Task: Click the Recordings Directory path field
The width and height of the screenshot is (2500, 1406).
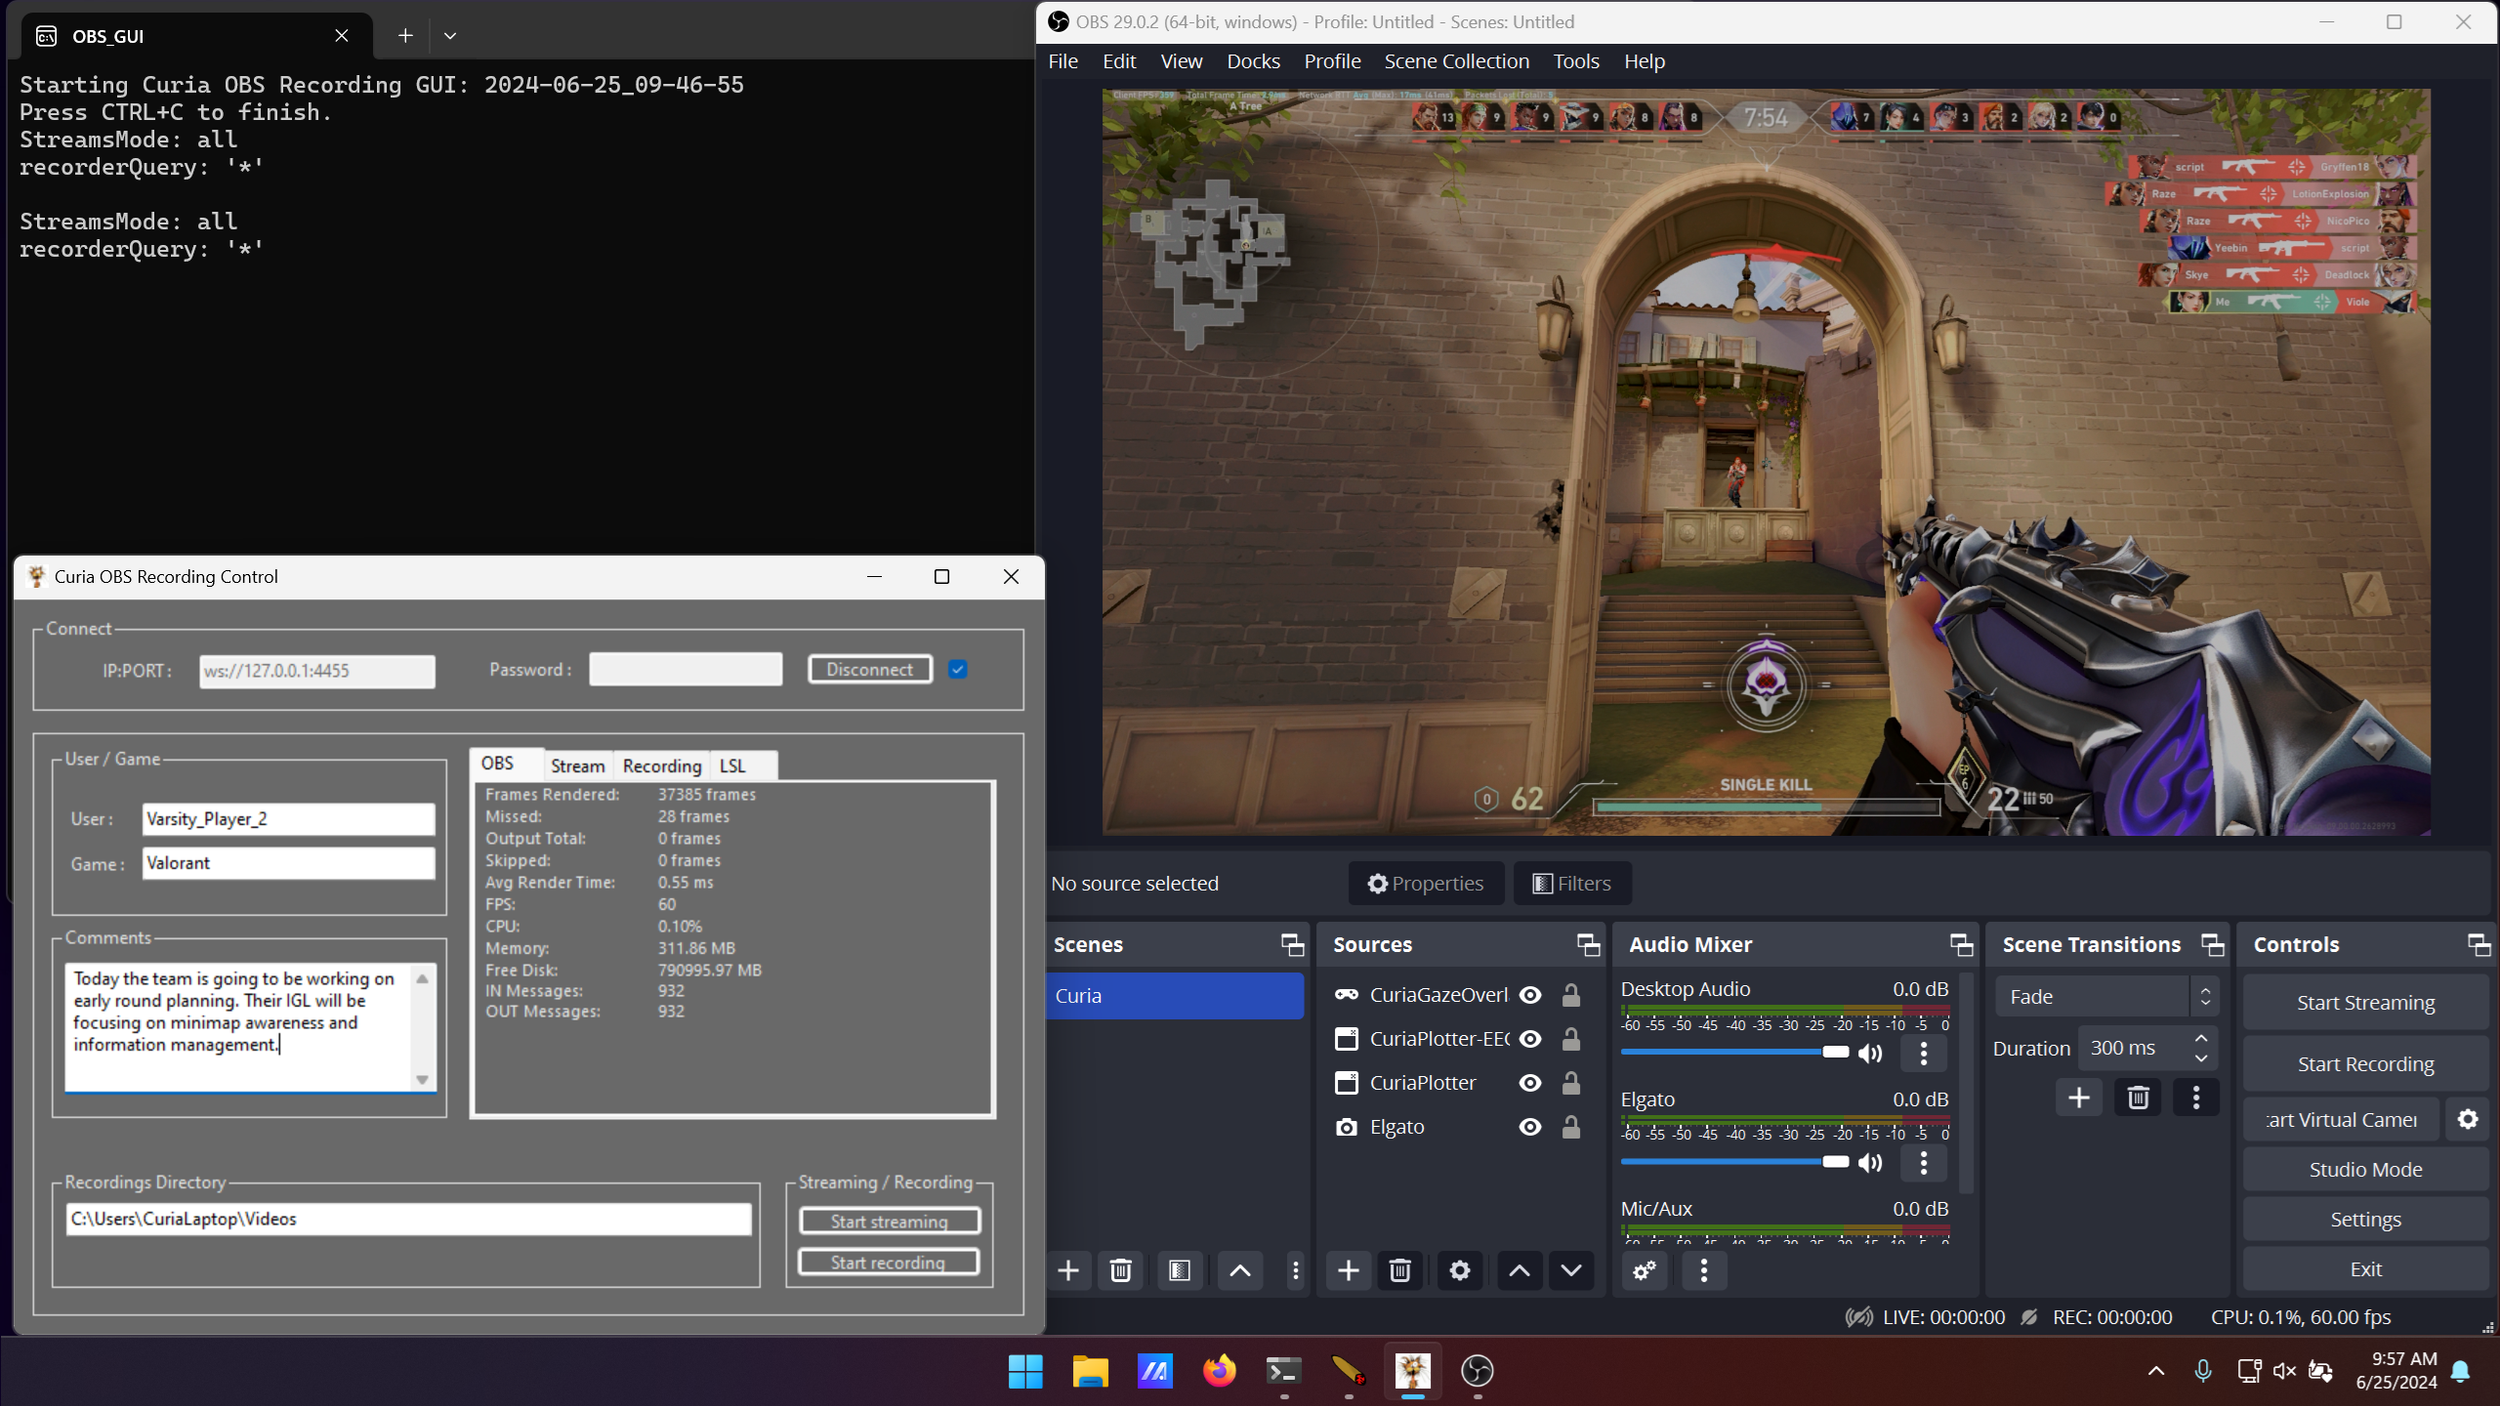Action: (x=408, y=1218)
